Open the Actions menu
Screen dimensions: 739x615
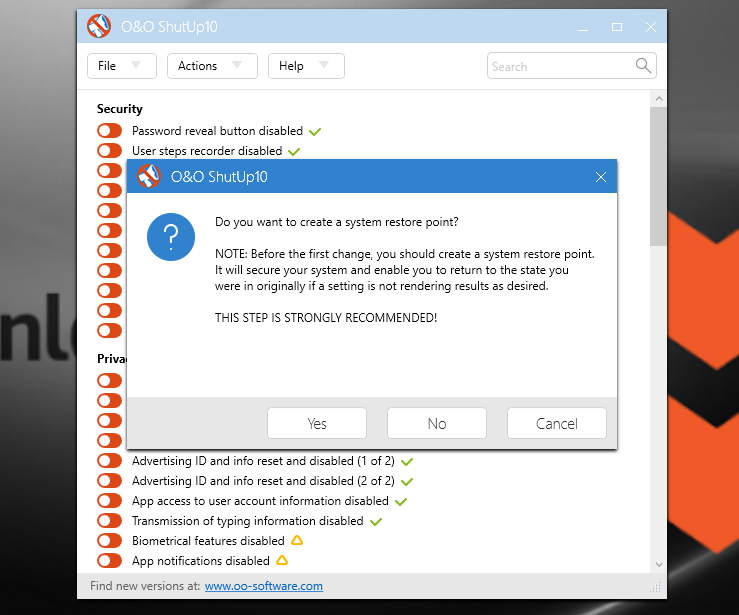tap(212, 66)
